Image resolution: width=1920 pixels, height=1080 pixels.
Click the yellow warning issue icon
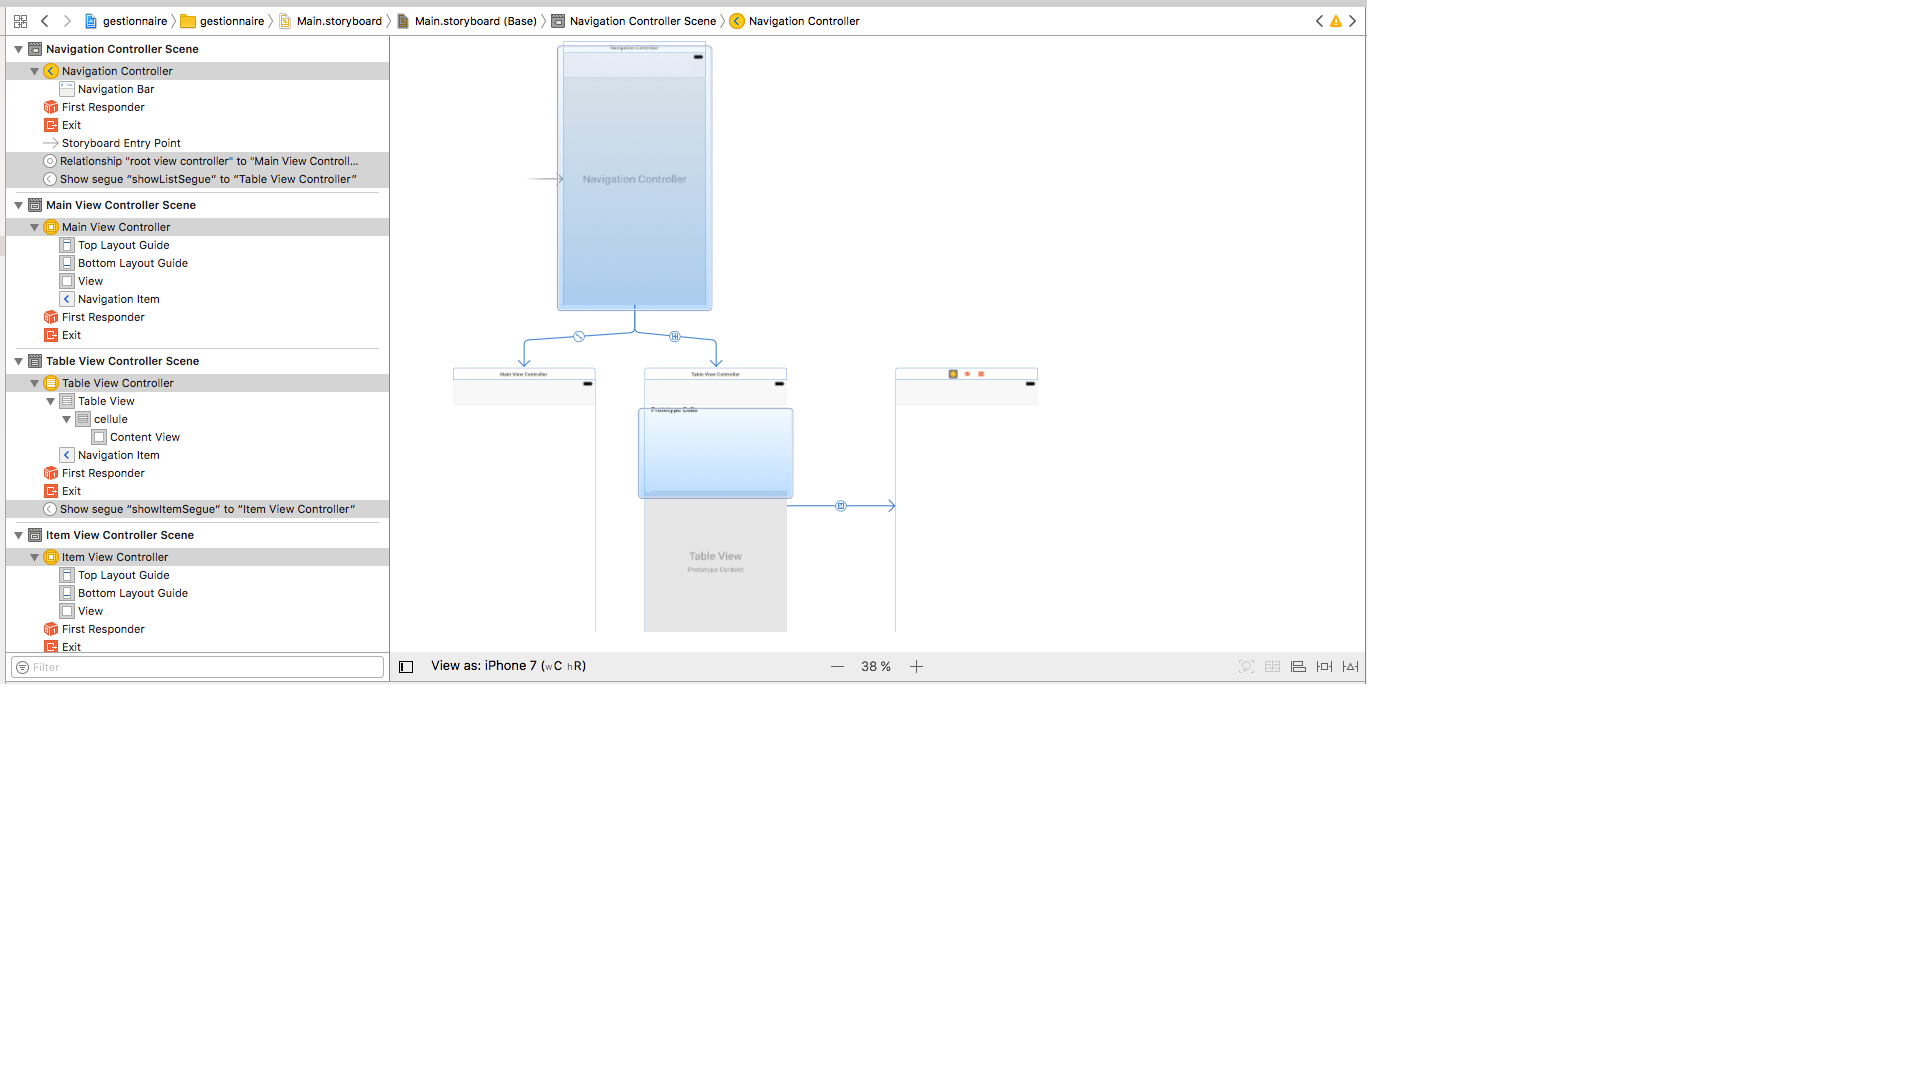(x=1336, y=21)
